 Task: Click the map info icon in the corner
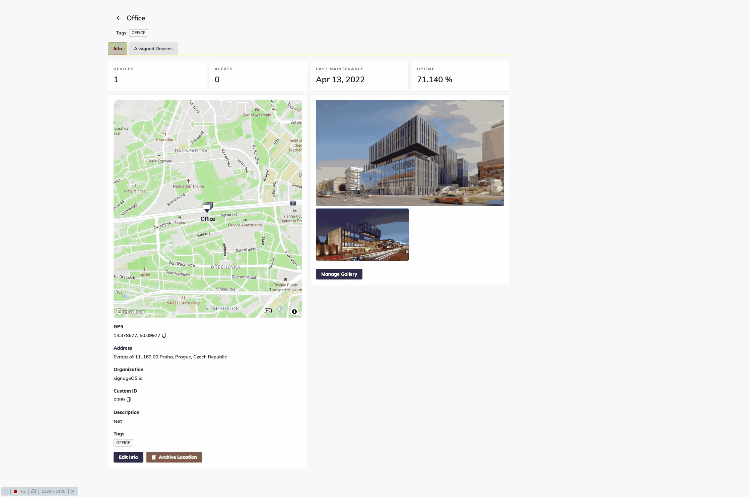(295, 312)
